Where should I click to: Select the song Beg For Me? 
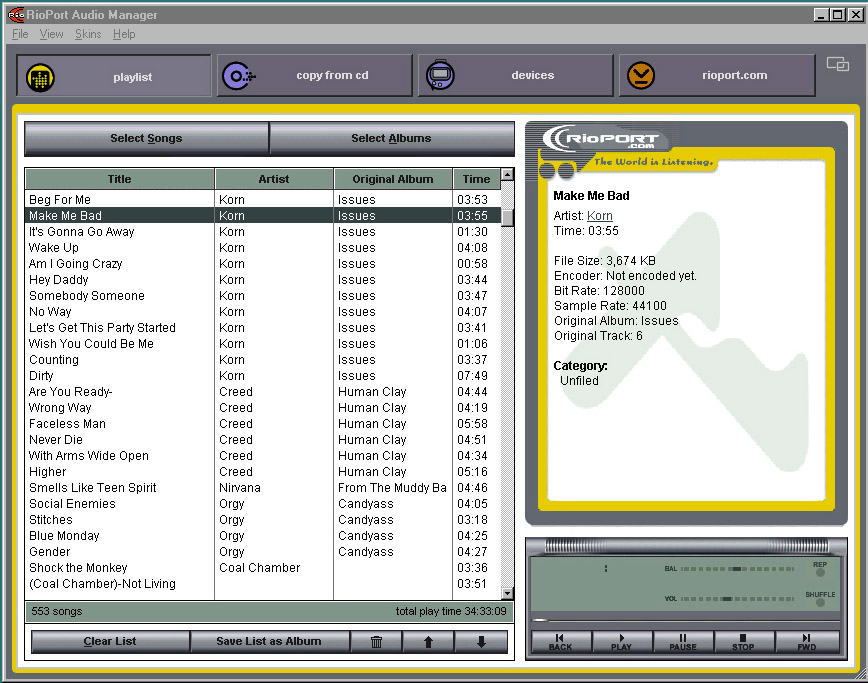click(263, 200)
